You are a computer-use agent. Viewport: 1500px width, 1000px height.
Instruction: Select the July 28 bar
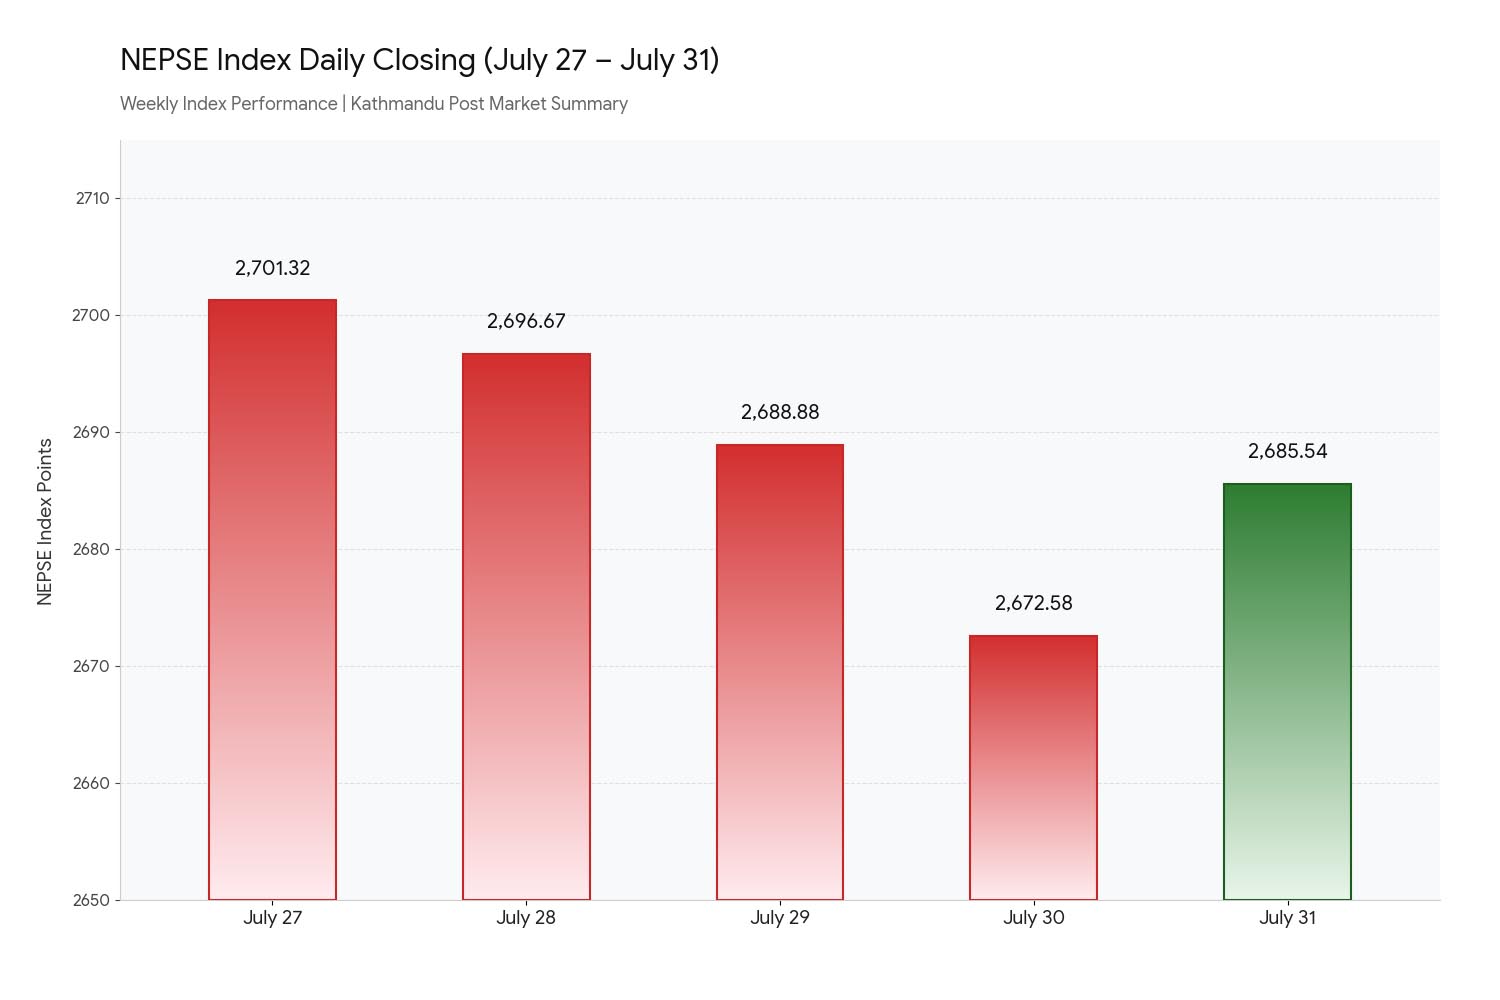pyautogui.click(x=526, y=627)
